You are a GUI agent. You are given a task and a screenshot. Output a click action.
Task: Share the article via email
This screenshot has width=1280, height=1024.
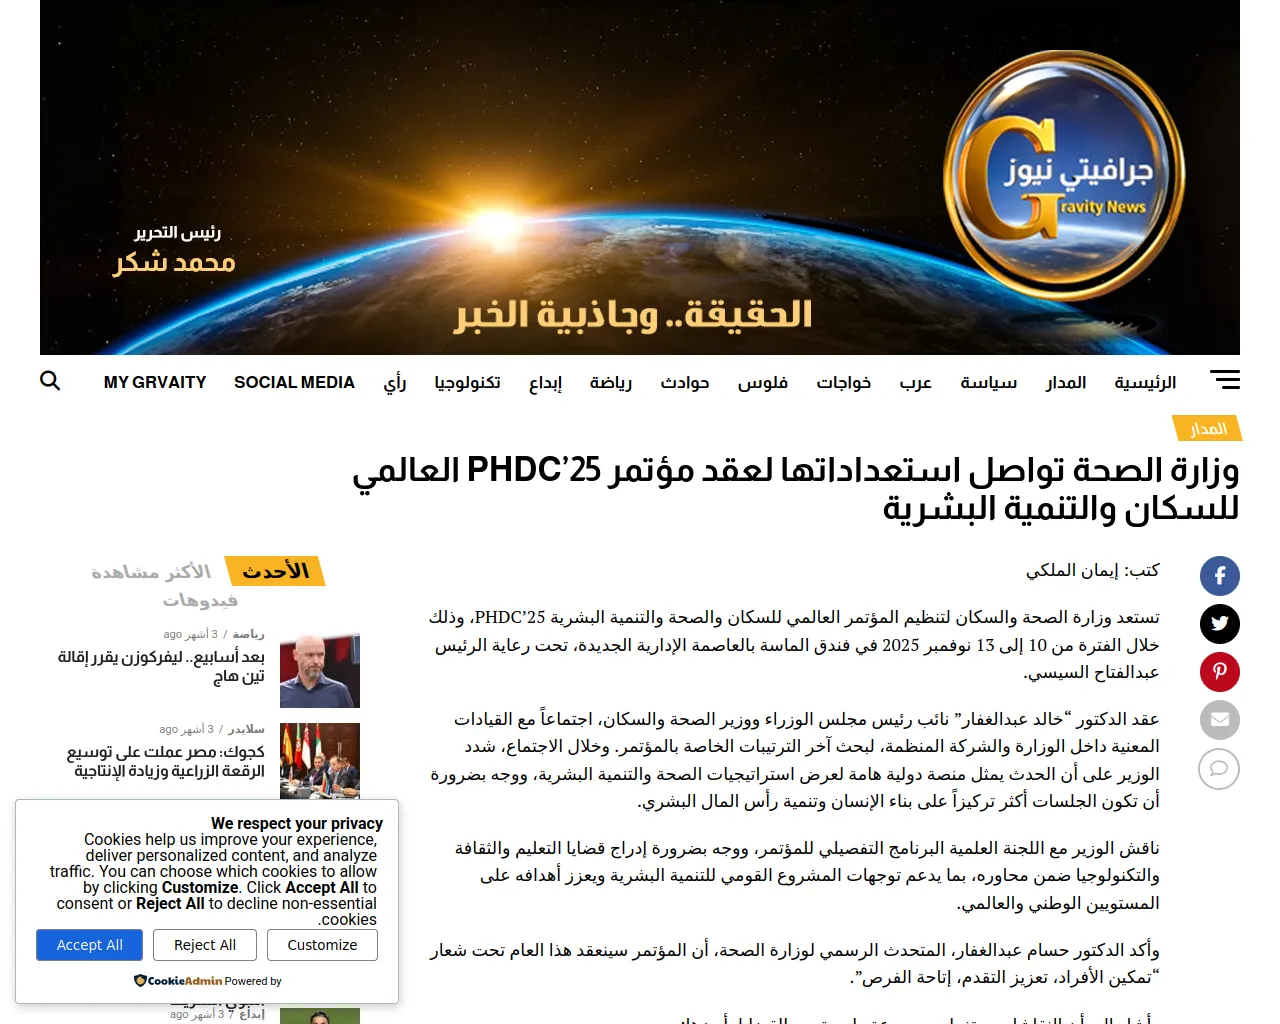click(x=1220, y=720)
